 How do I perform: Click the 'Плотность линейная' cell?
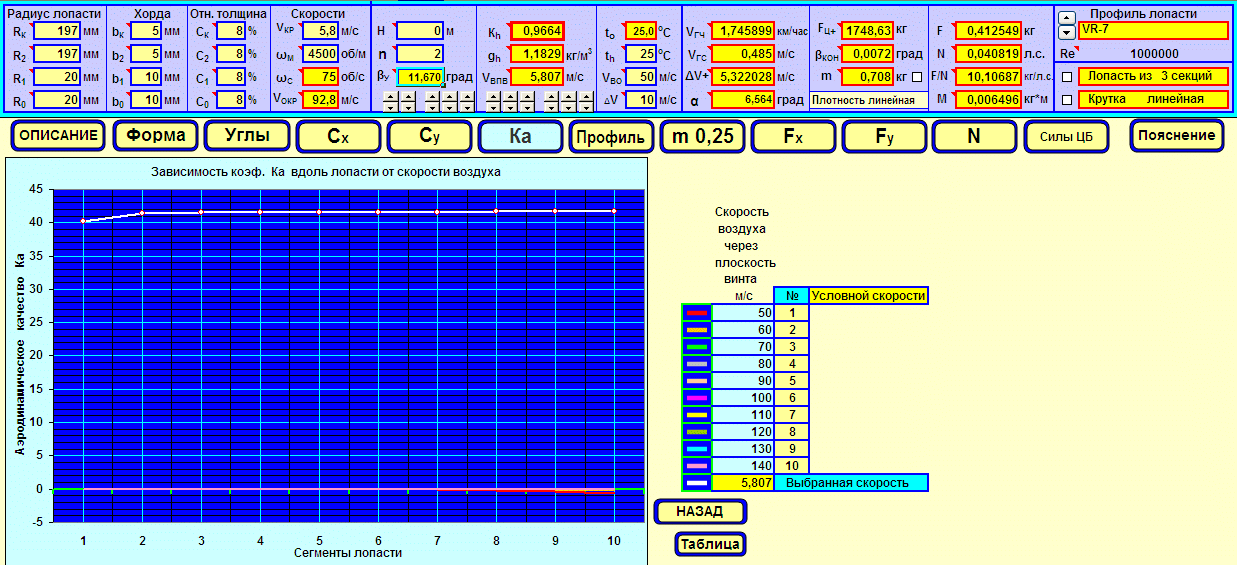pyautogui.click(x=867, y=99)
